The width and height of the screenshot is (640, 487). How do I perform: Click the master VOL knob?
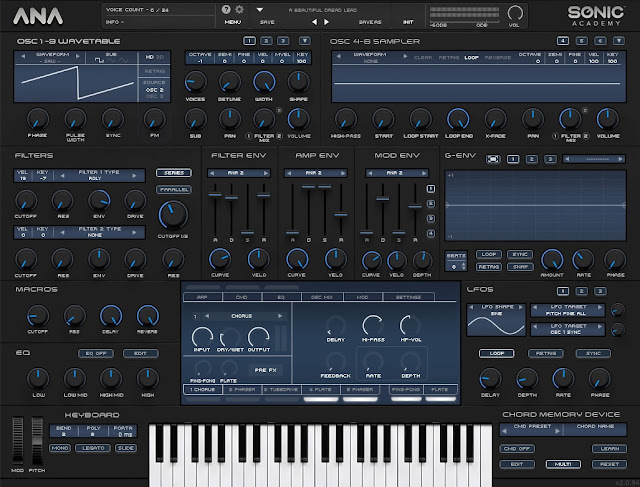pos(516,11)
